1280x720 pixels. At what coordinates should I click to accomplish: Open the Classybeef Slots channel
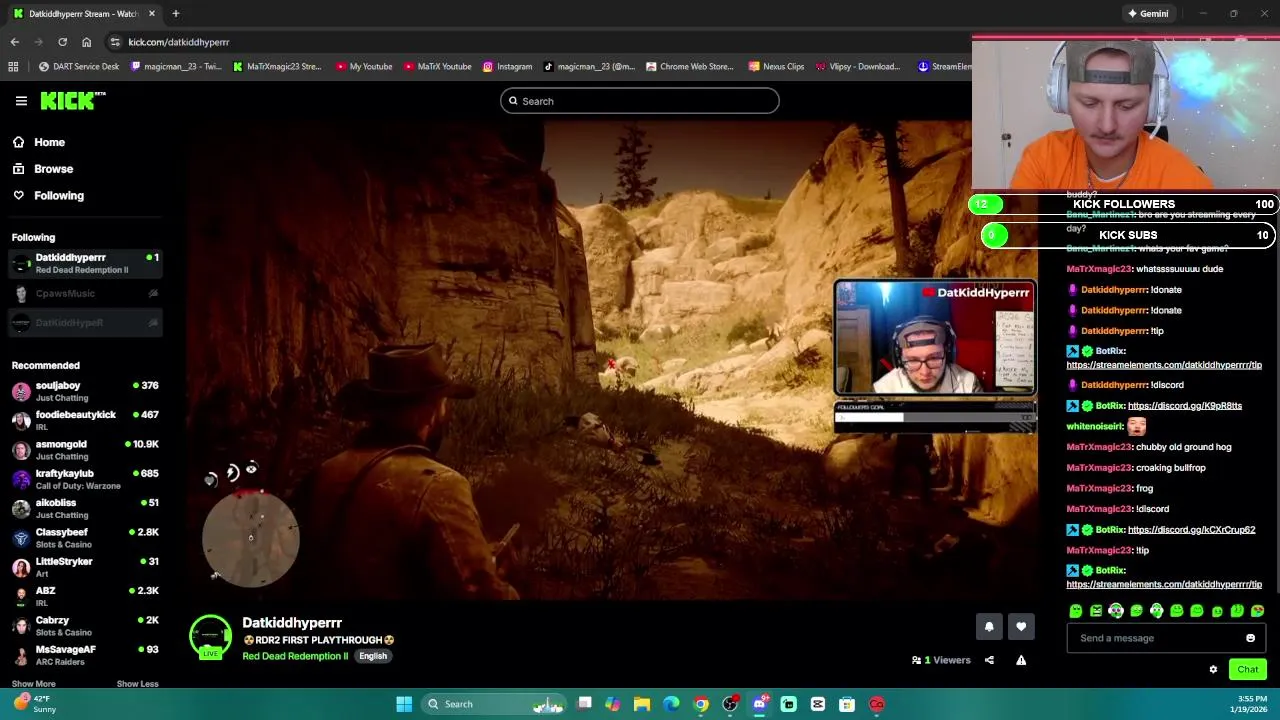tap(85, 538)
